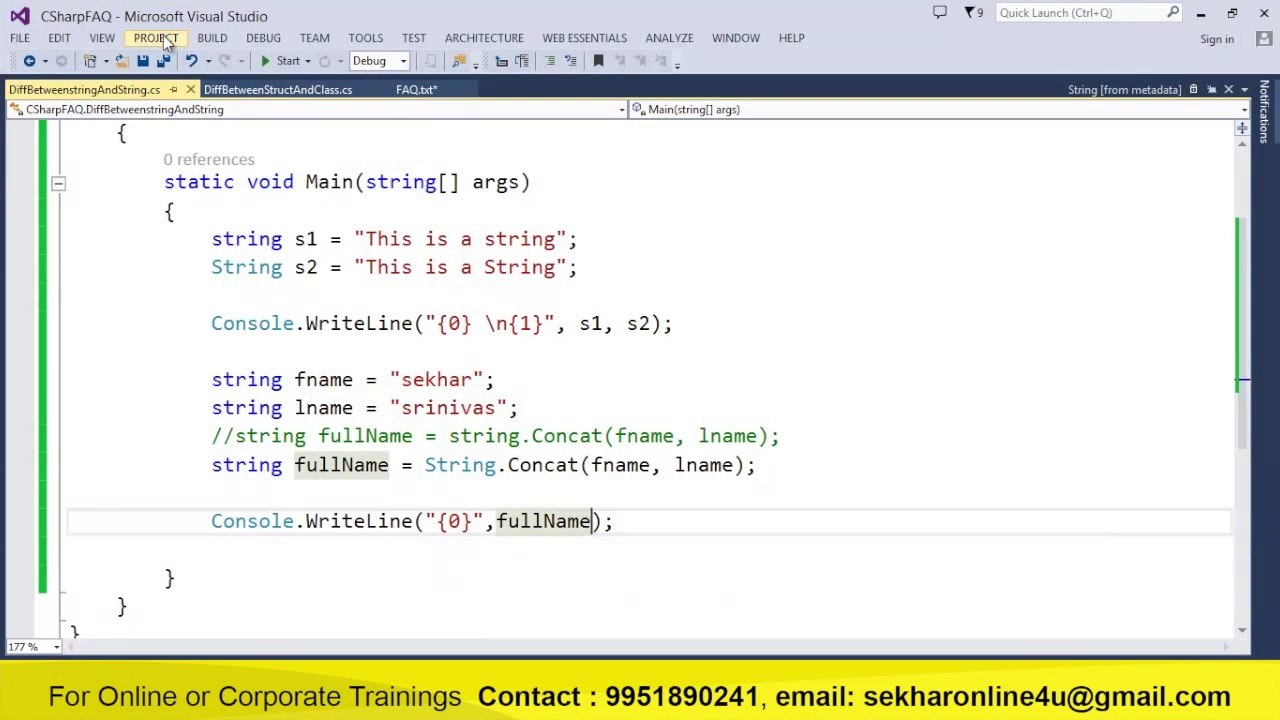
Task: Save the current file with the Save icon
Action: click(x=143, y=61)
